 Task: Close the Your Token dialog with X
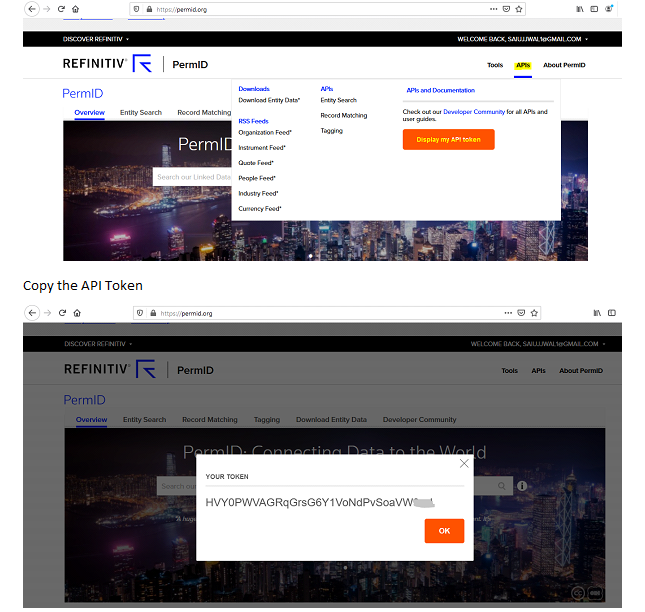click(464, 464)
